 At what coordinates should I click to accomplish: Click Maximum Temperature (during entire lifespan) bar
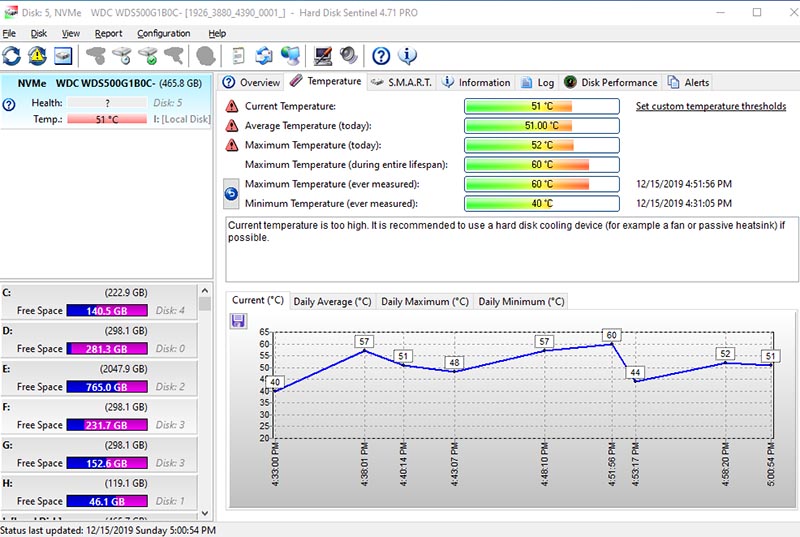(542, 164)
